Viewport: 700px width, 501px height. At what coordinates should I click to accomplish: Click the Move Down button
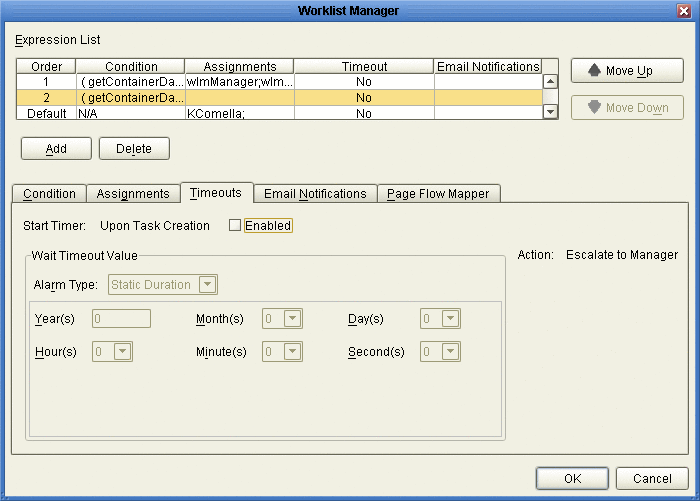click(627, 108)
